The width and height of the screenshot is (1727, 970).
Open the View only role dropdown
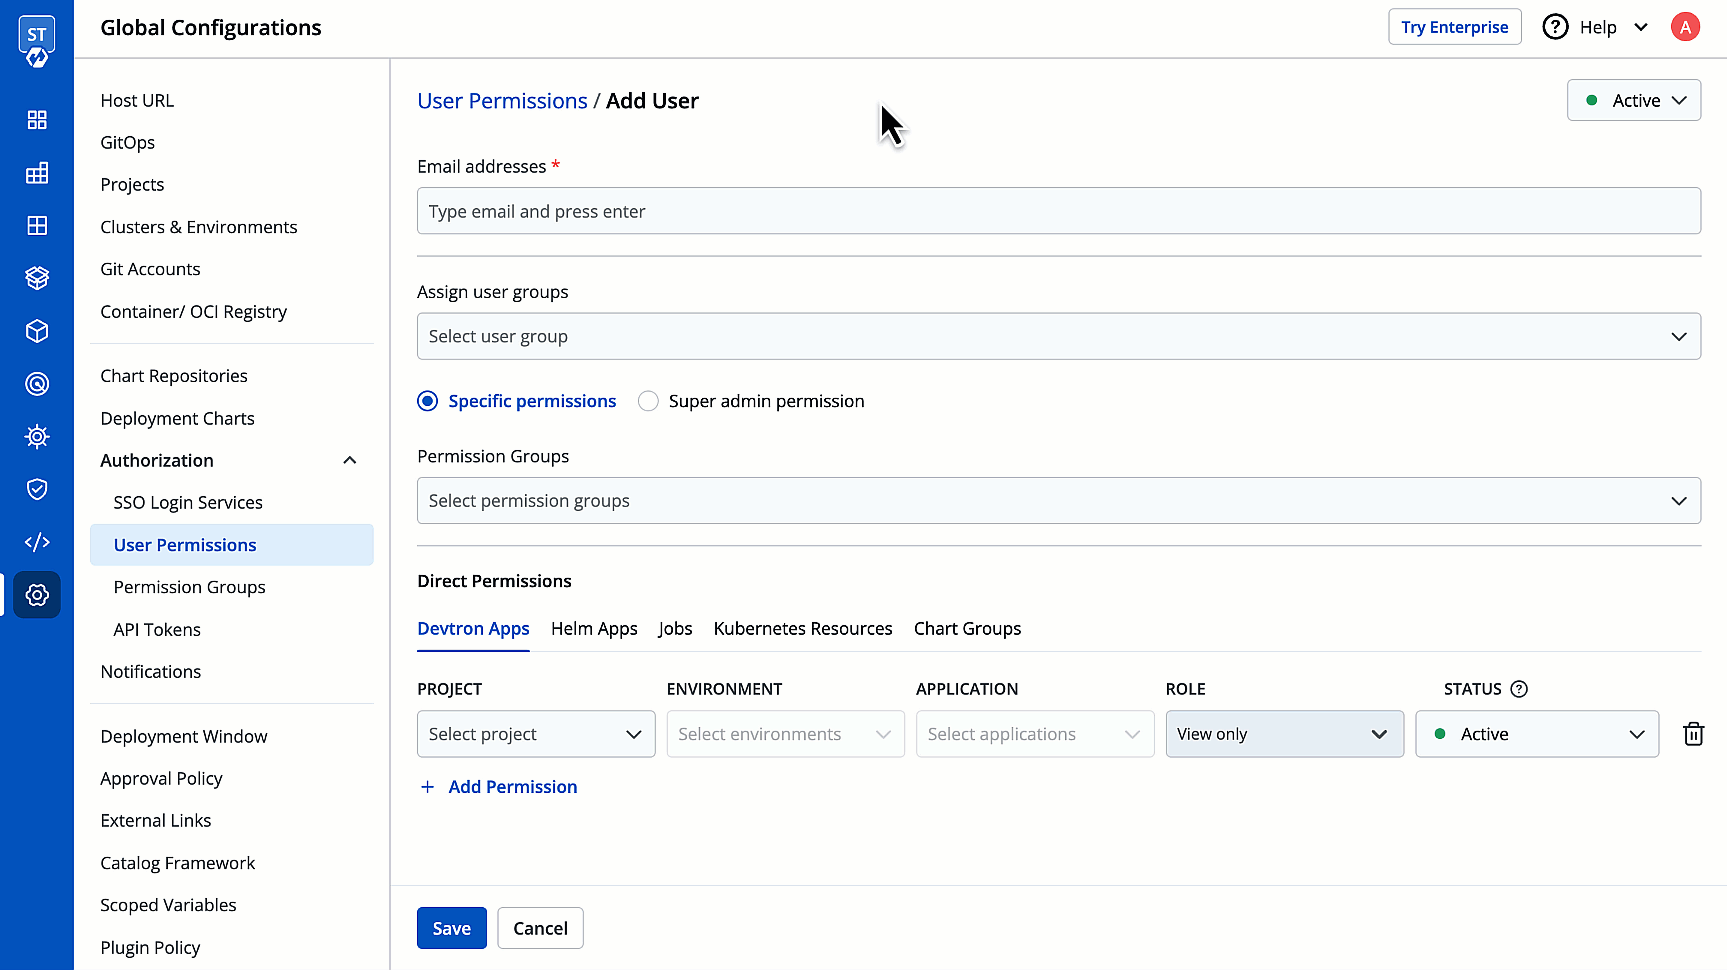[x=1285, y=734]
